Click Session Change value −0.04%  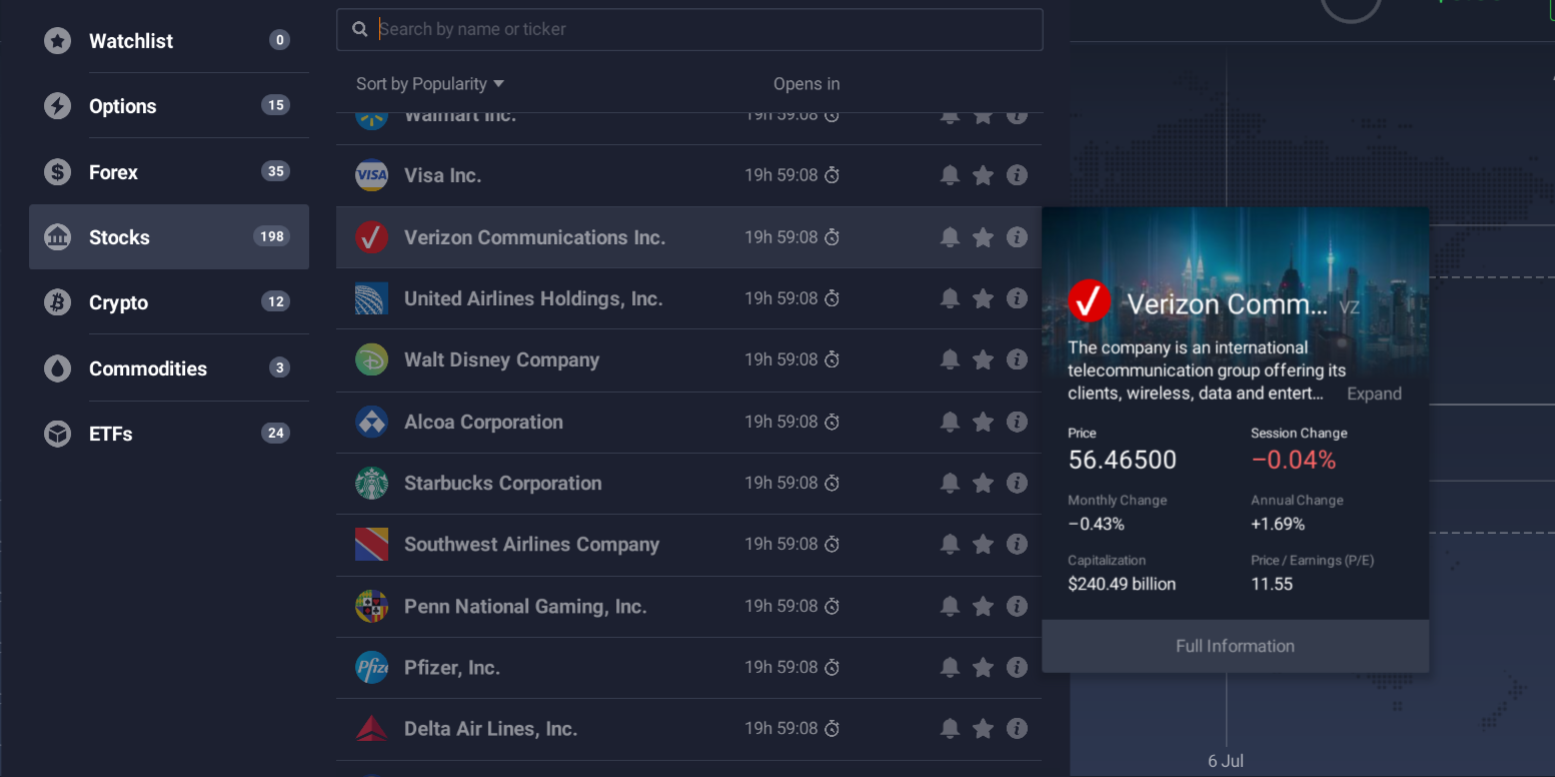pos(1293,460)
